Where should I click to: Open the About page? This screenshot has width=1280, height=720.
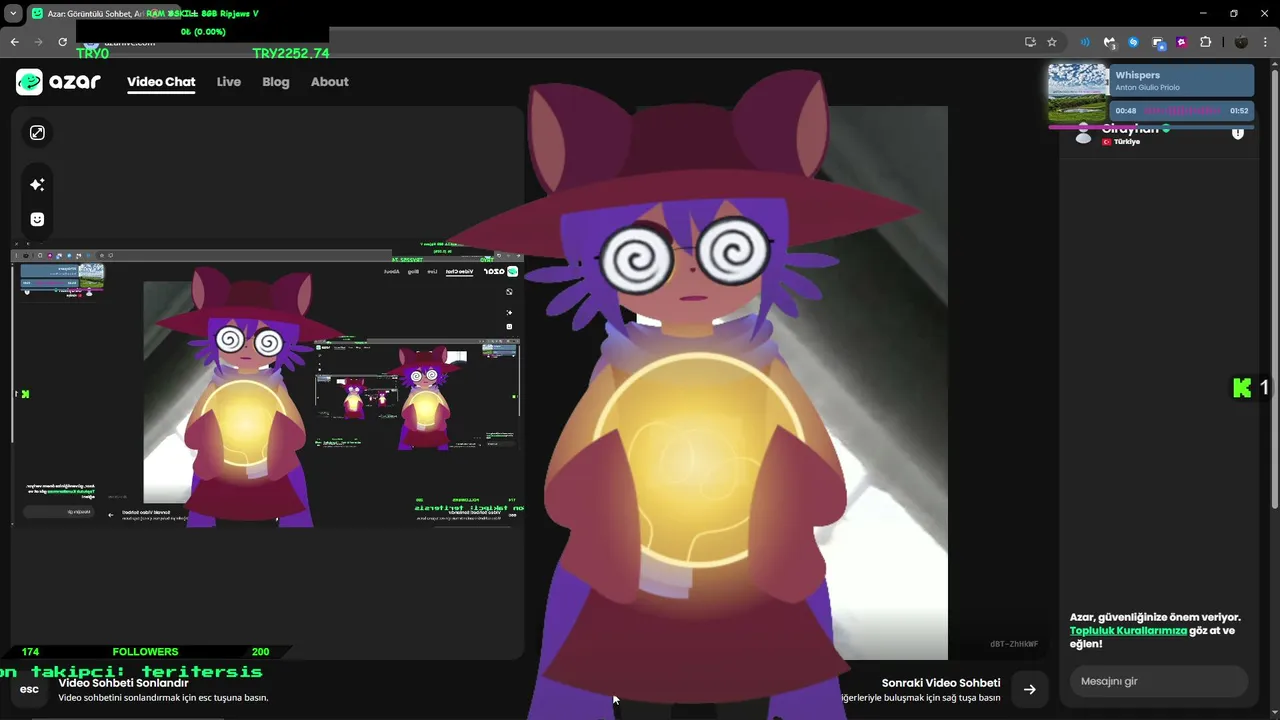330,82
